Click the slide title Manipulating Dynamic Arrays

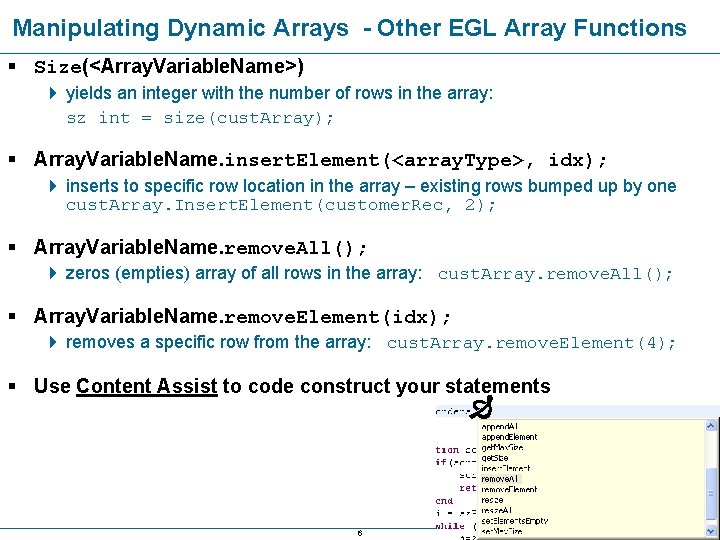tap(349, 28)
